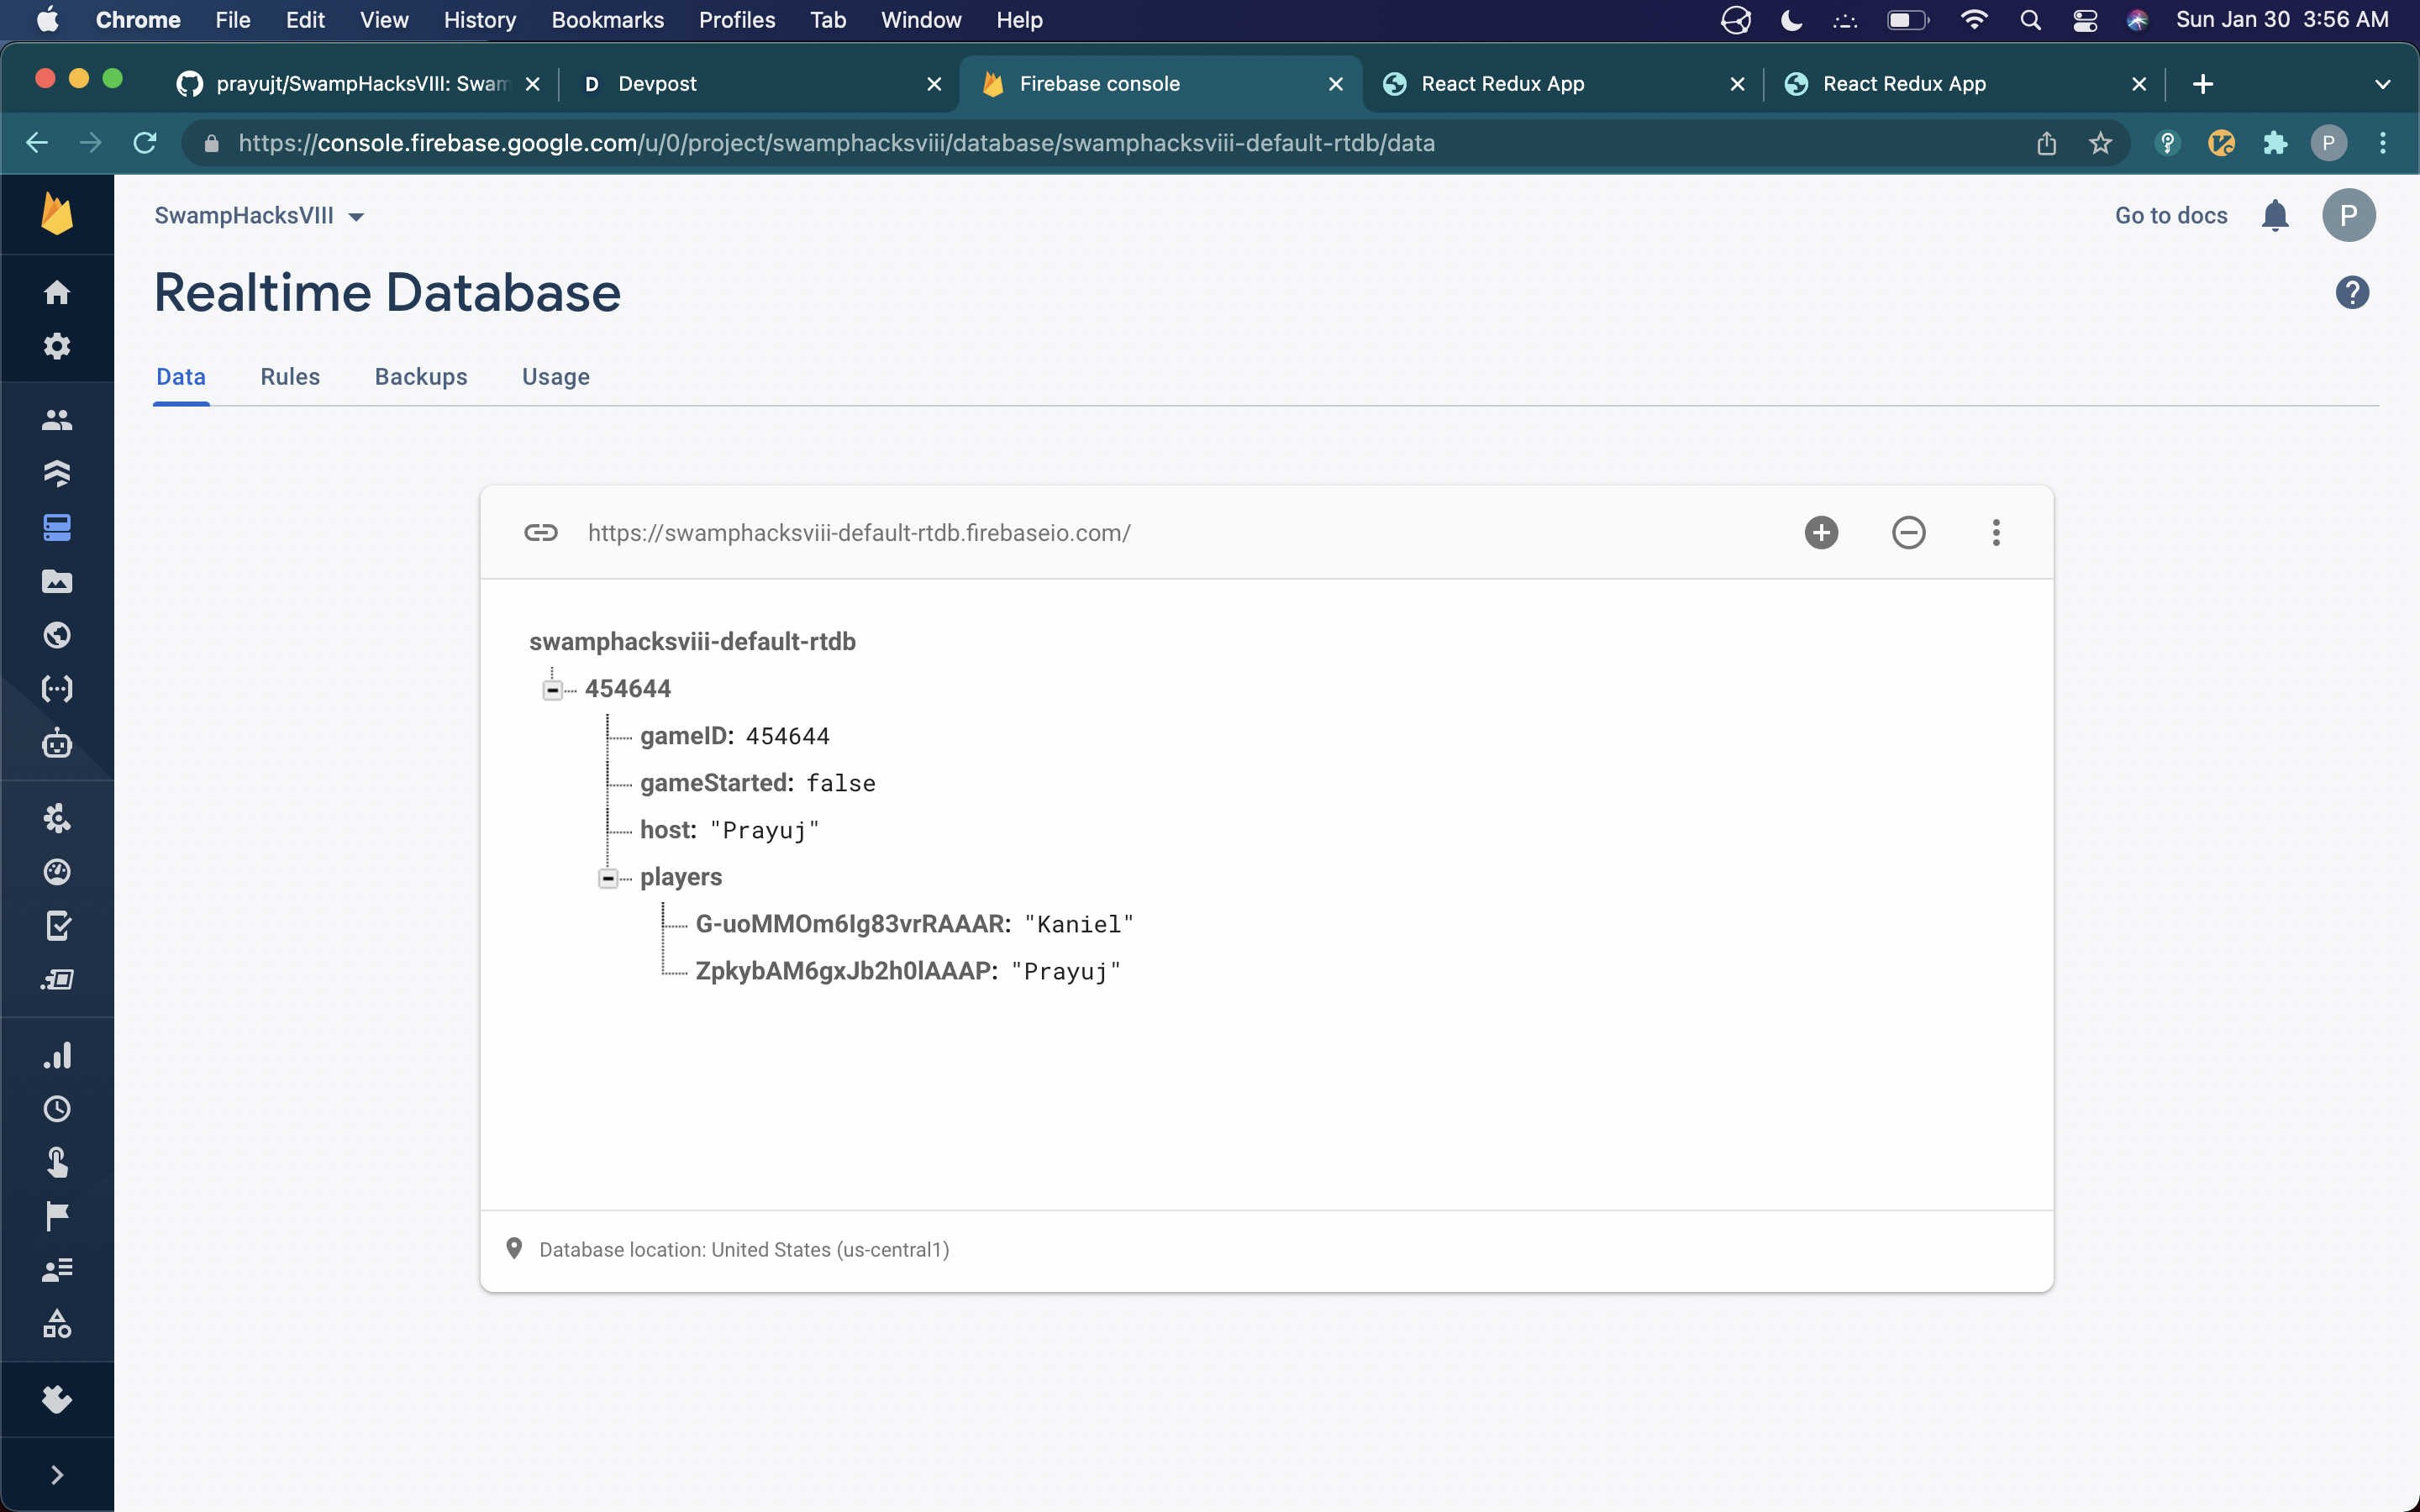
Task: Open Firestore Database in the sidebar
Action: [x=57, y=473]
